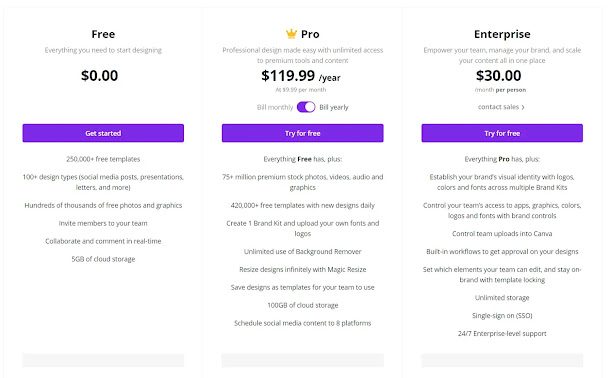Click 'Unlimited use of Background Remover' feature

tap(303, 252)
